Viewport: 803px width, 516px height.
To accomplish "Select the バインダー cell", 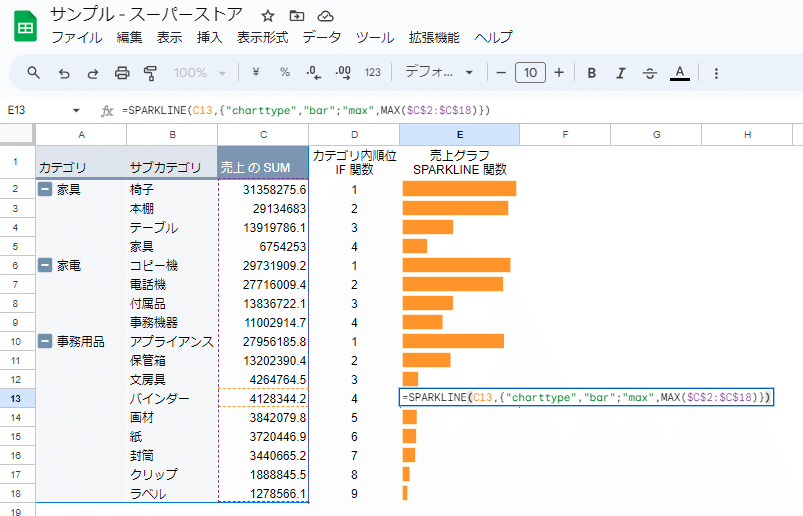I will (172, 398).
